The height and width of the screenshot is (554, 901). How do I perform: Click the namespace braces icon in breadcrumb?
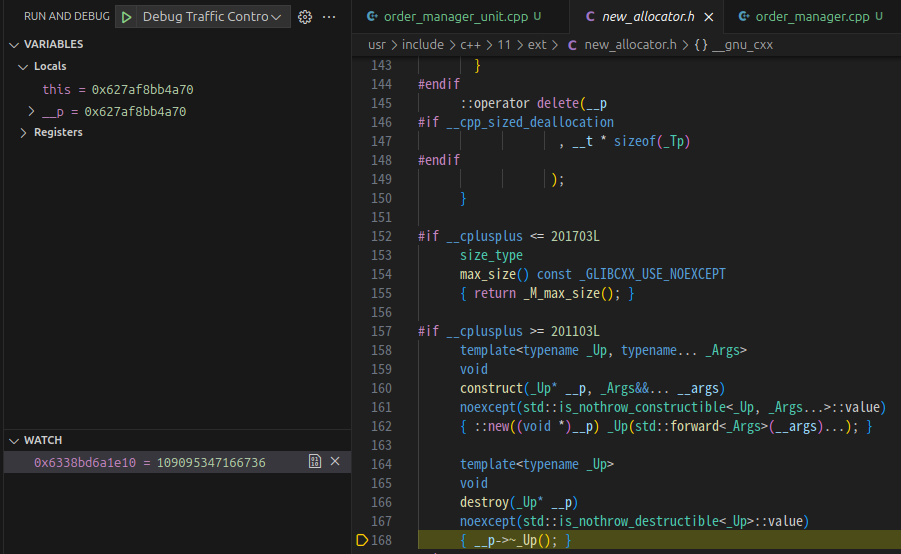pos(700,45)
